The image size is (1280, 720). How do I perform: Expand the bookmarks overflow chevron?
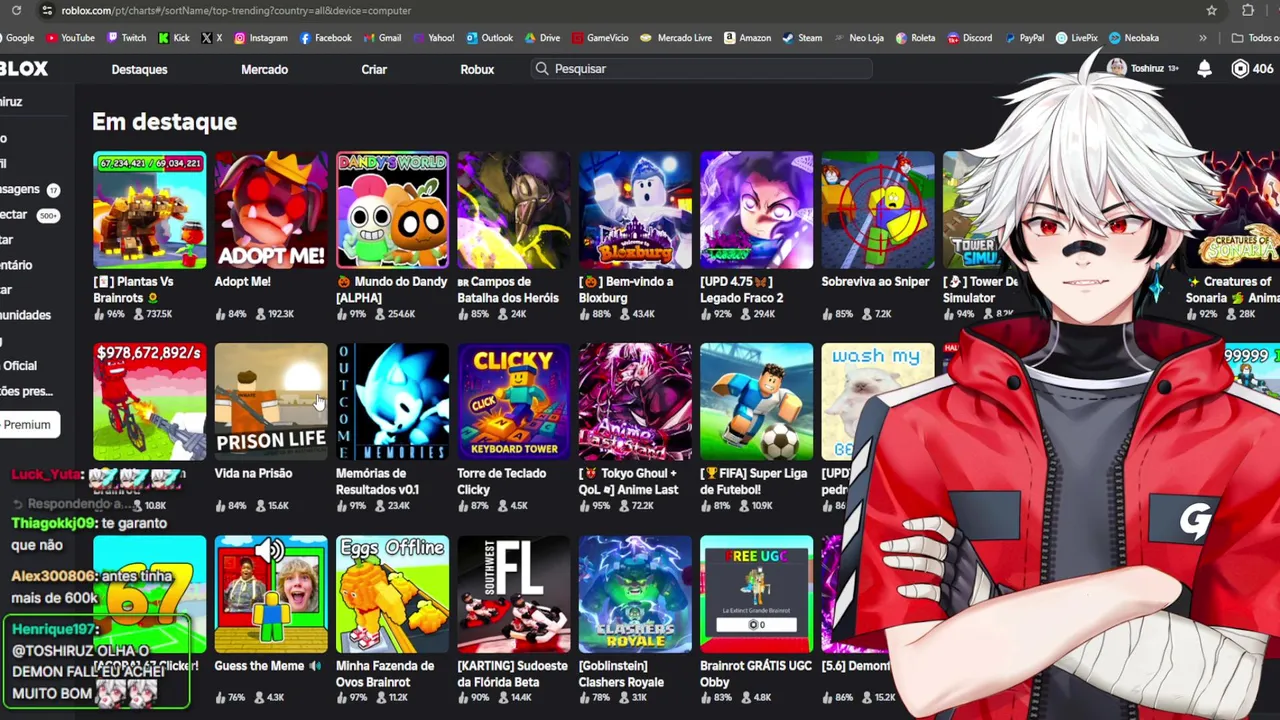[1203, 38]
